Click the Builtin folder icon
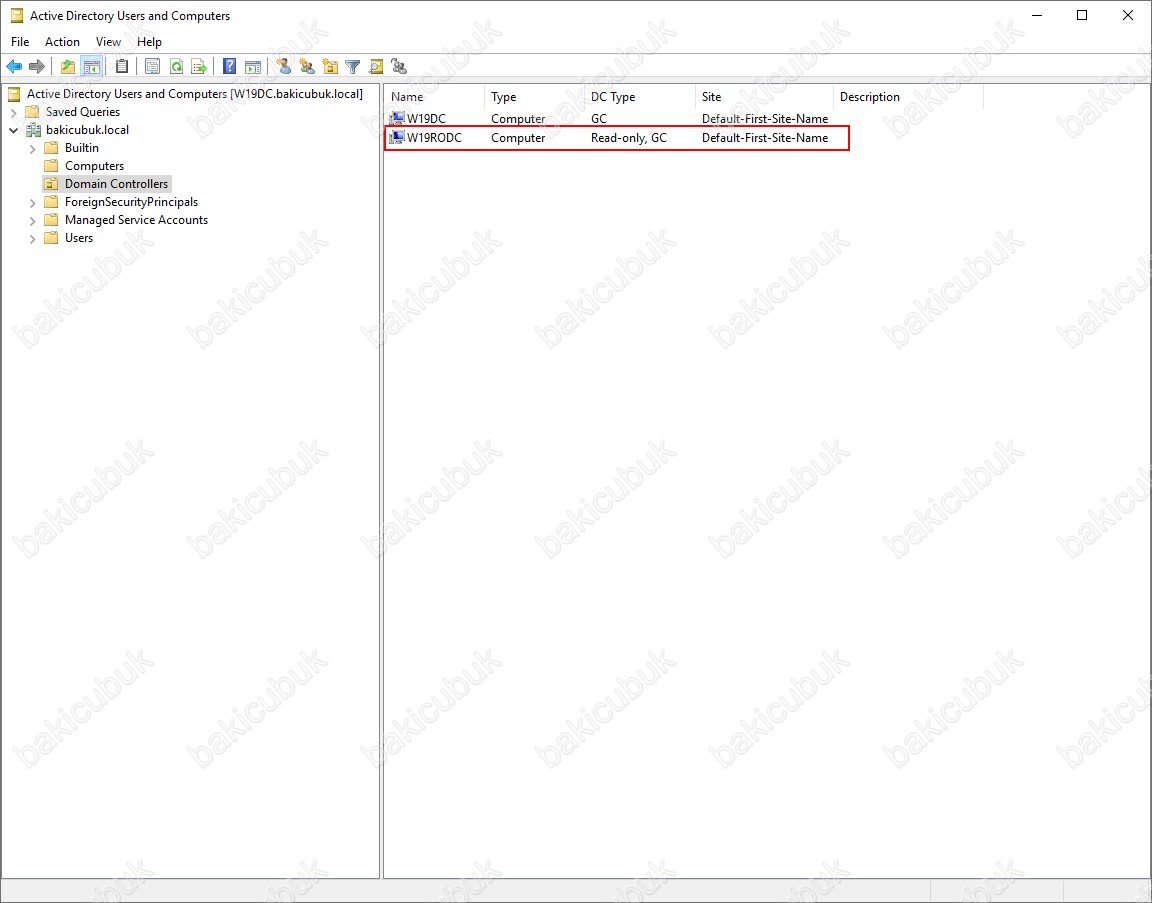The height and width of the screenshot is (903, 1152). (x=51, y=148)
